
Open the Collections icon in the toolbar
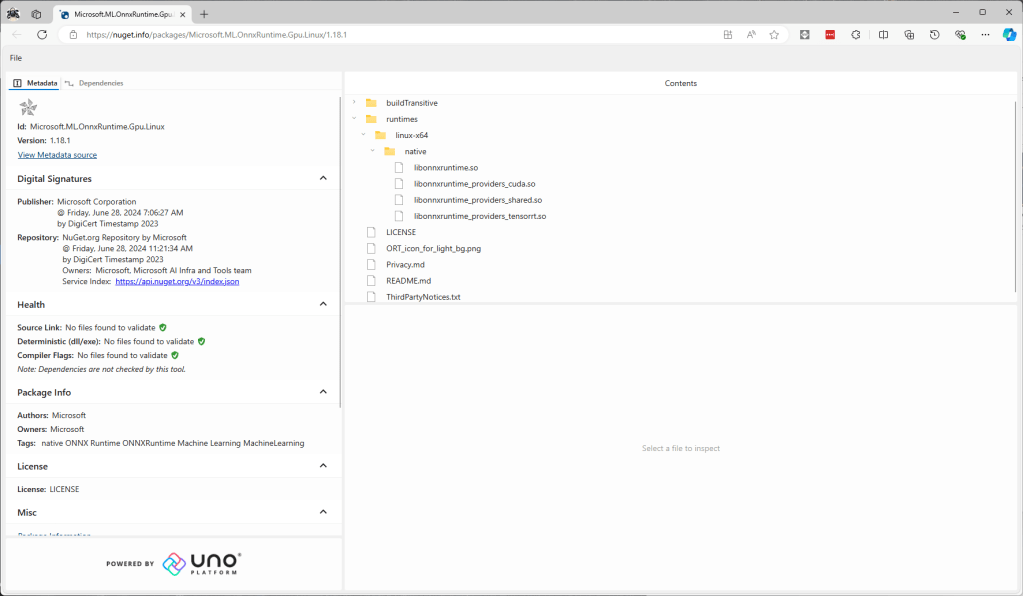[x=909, y=34]
